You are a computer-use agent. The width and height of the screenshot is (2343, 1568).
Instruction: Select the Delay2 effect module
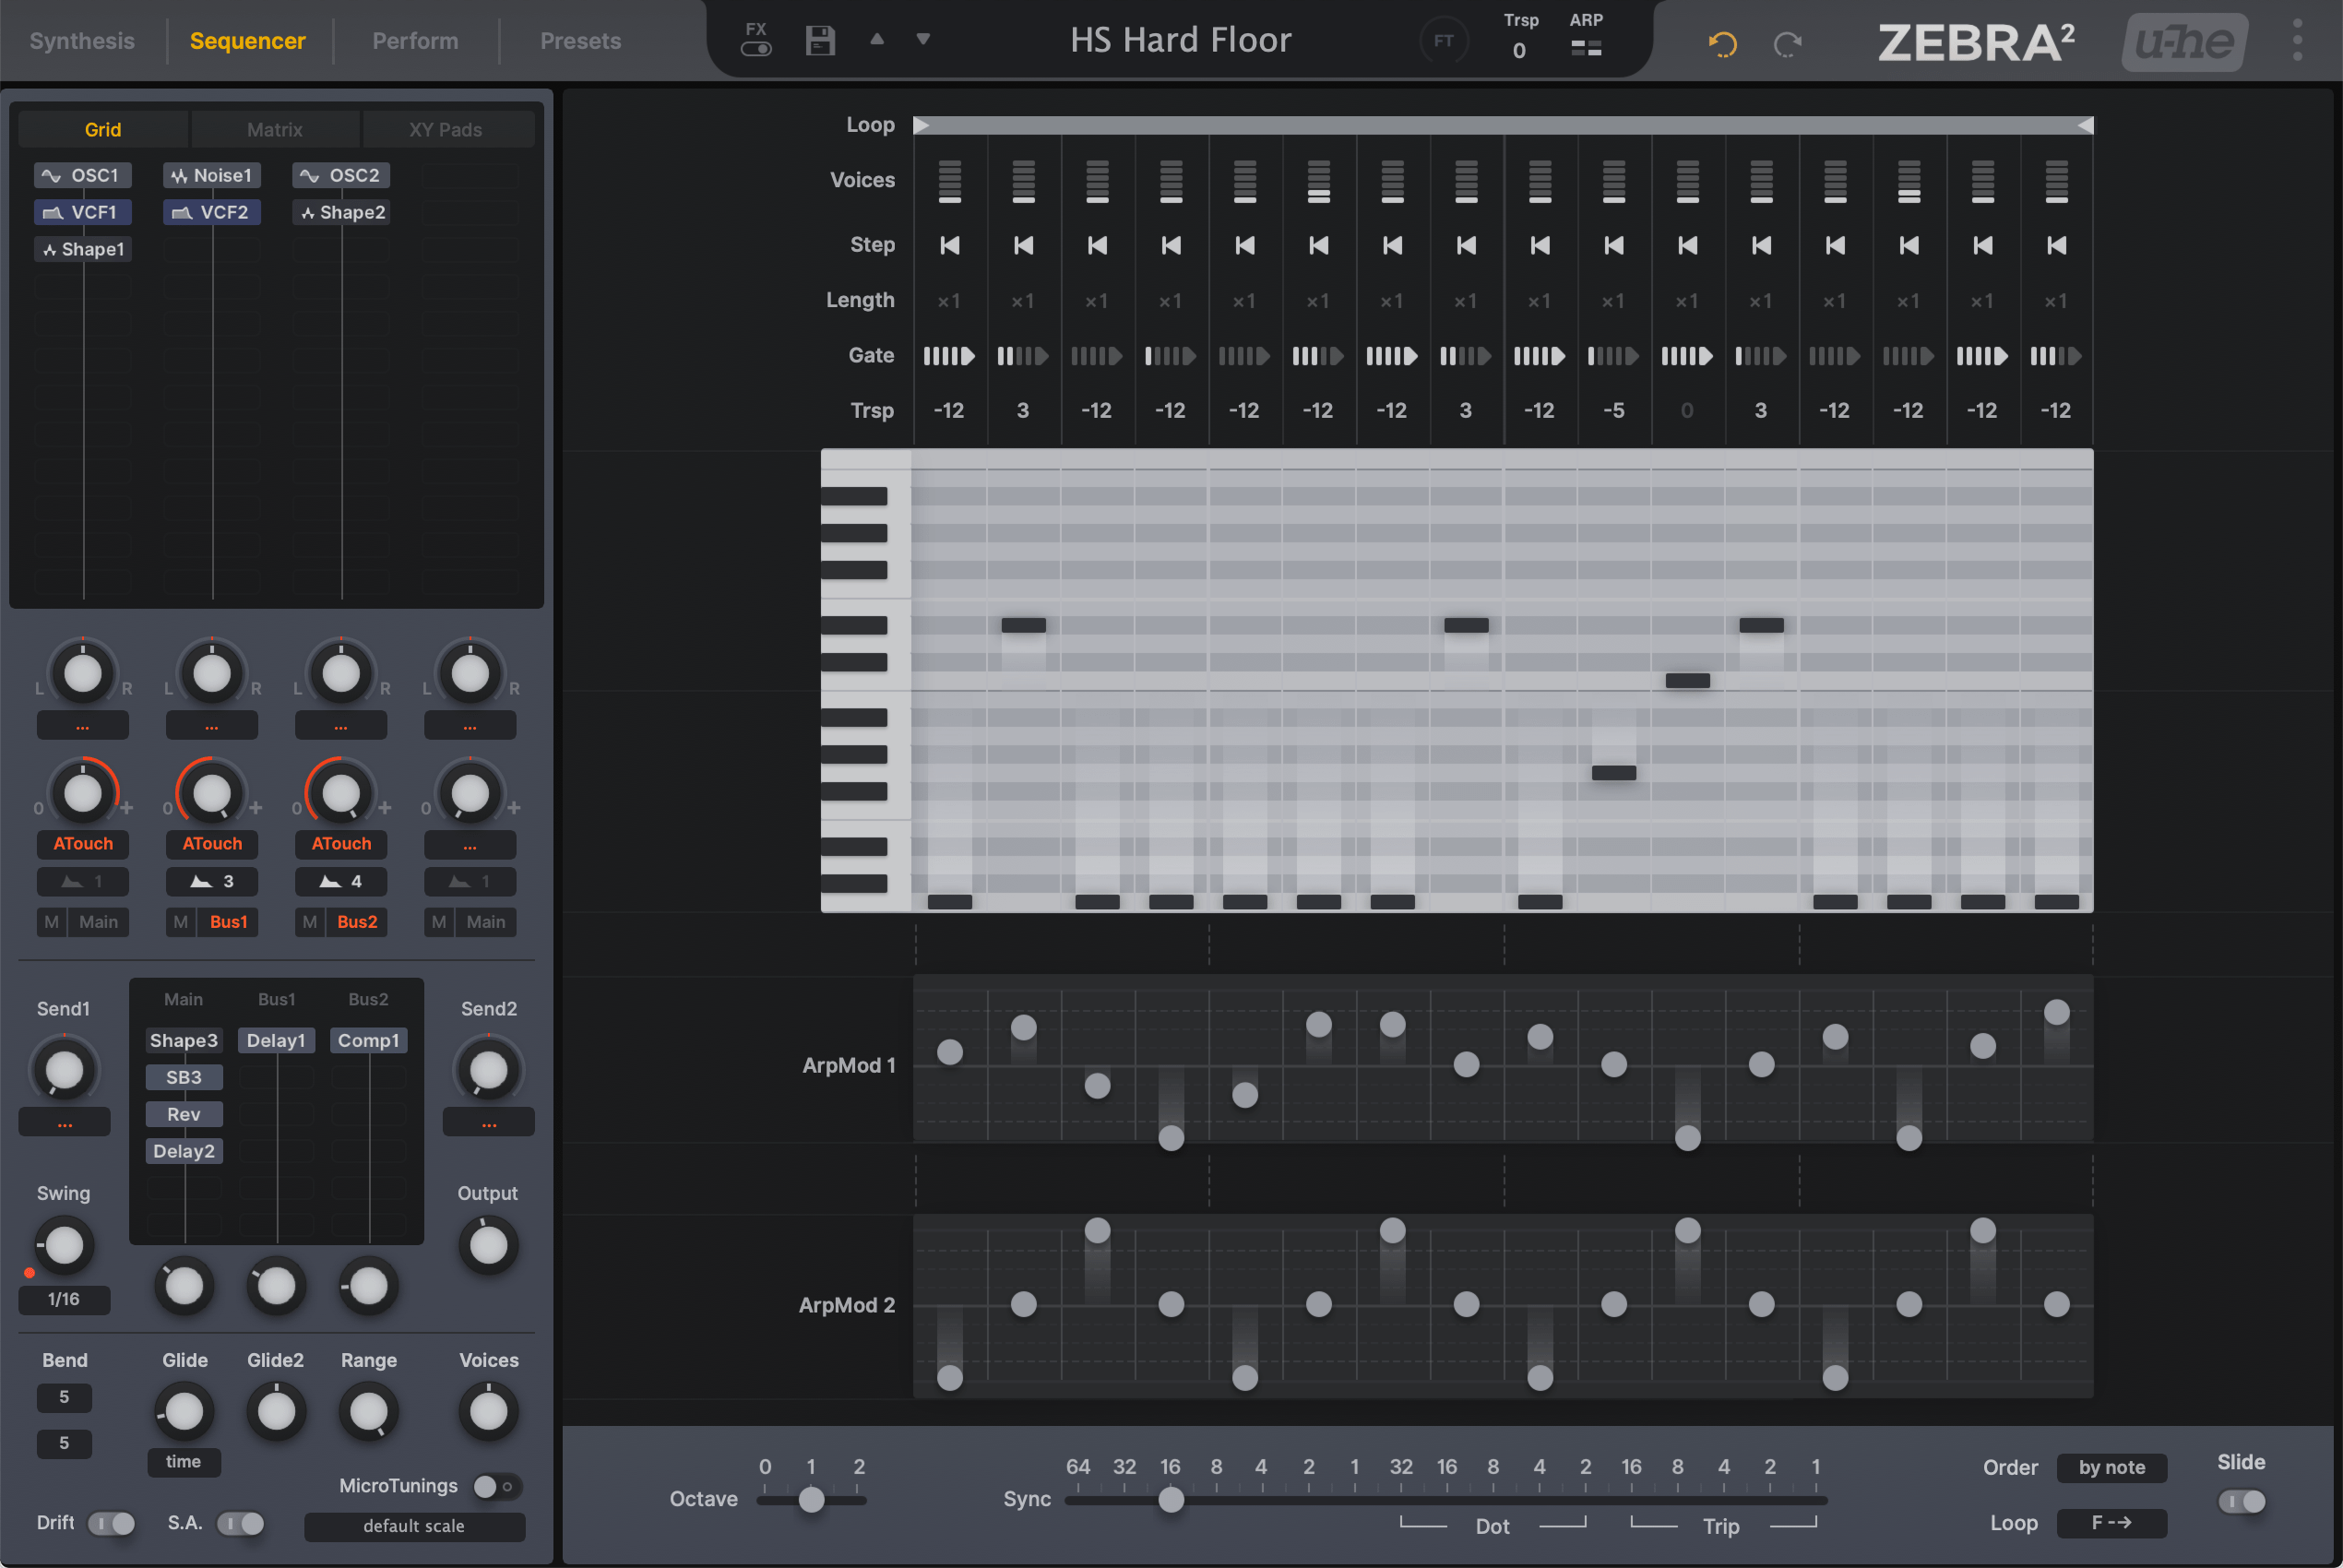pos(184,1152)
